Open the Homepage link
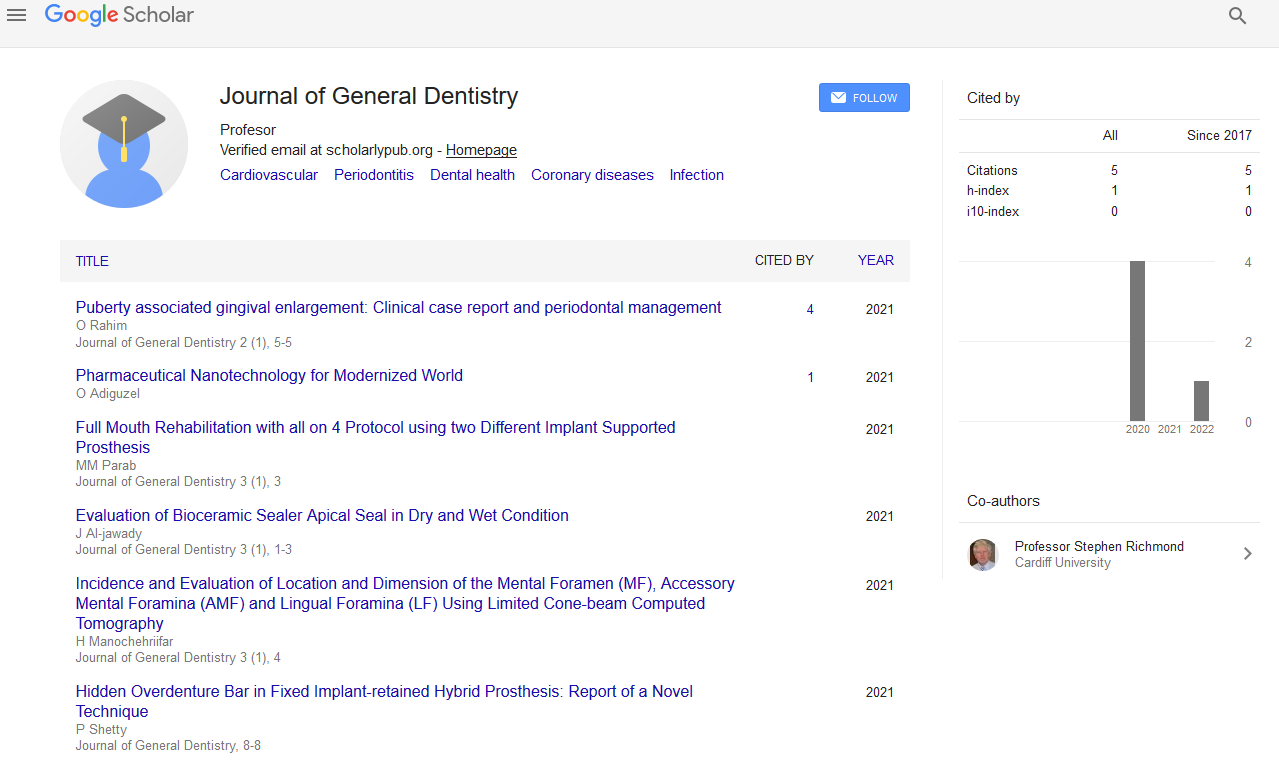The image size is (1279, 764). 481,150
